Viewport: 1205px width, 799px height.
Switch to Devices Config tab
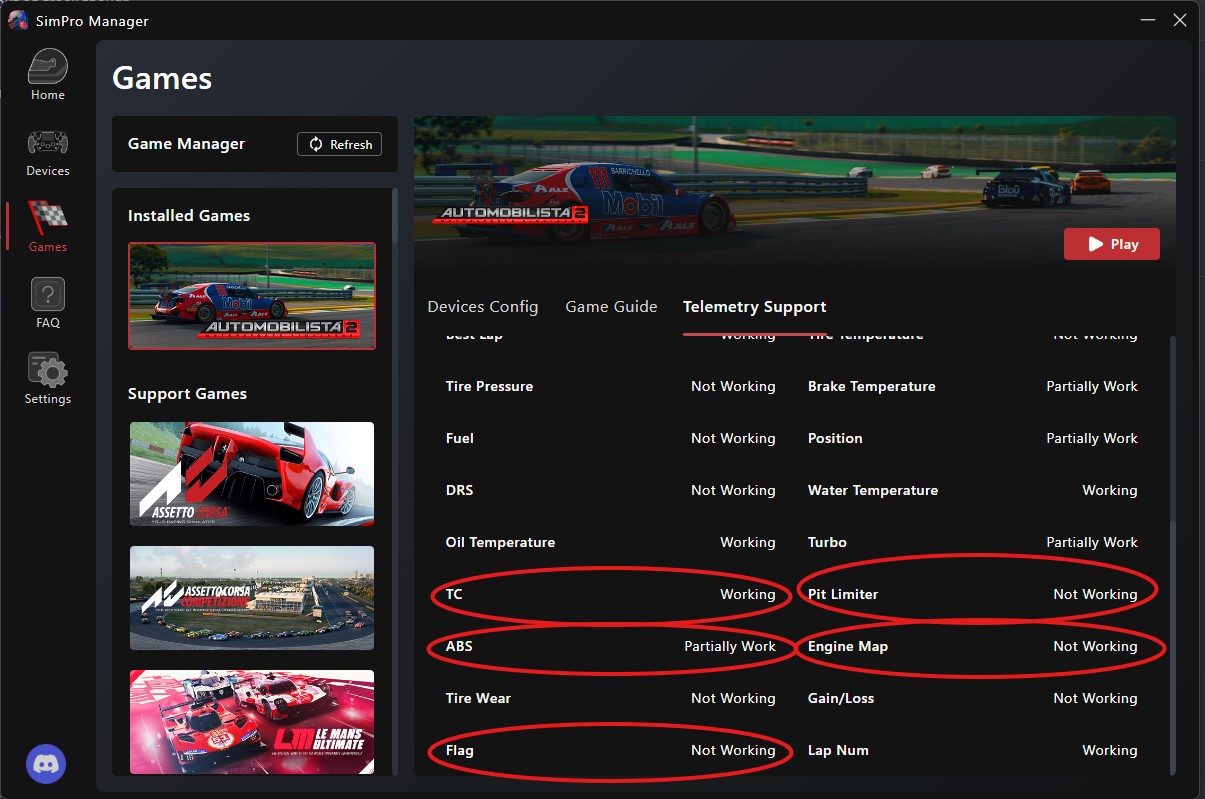tap(482, 307)
